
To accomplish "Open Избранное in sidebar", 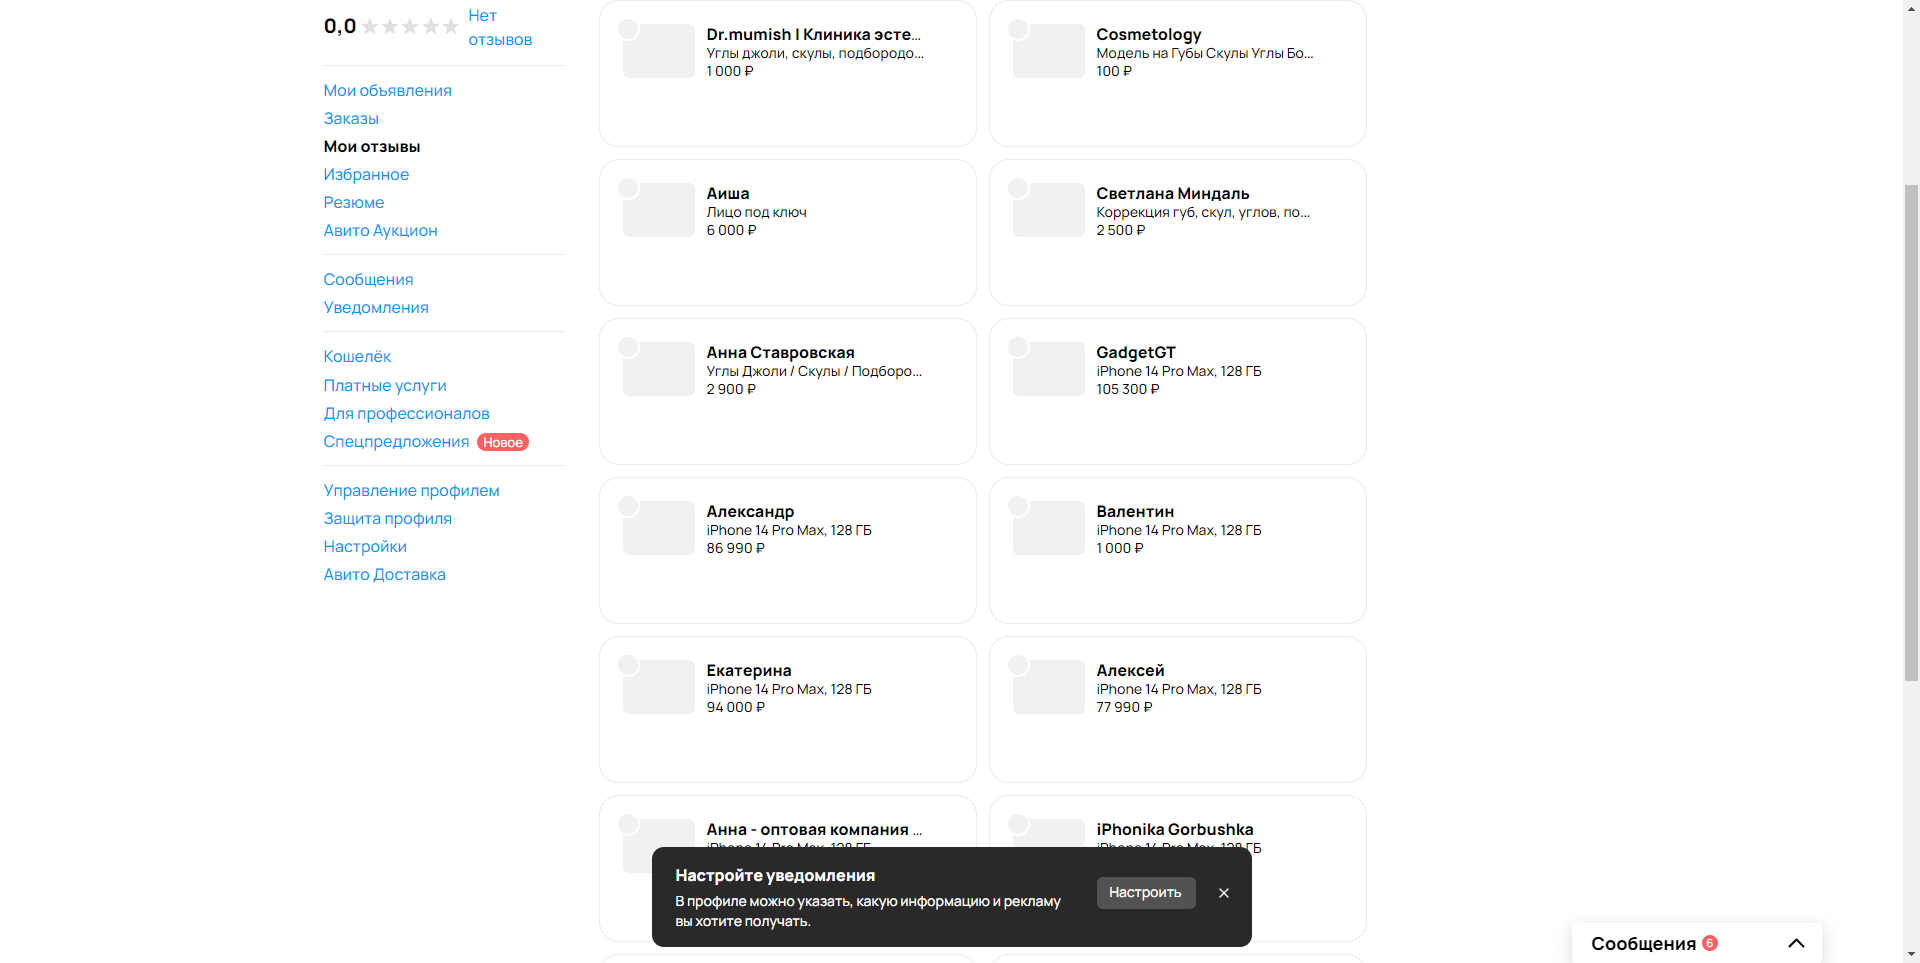I will coord(366,174).
